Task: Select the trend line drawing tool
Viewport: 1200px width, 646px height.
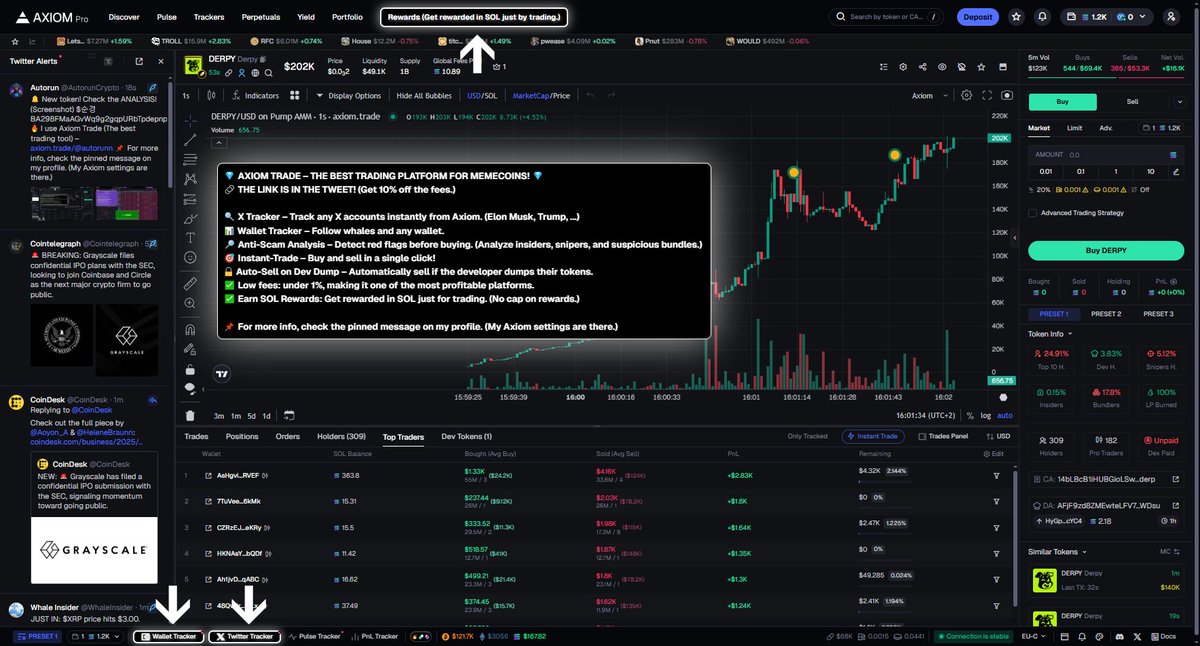Action: point(190,140)
